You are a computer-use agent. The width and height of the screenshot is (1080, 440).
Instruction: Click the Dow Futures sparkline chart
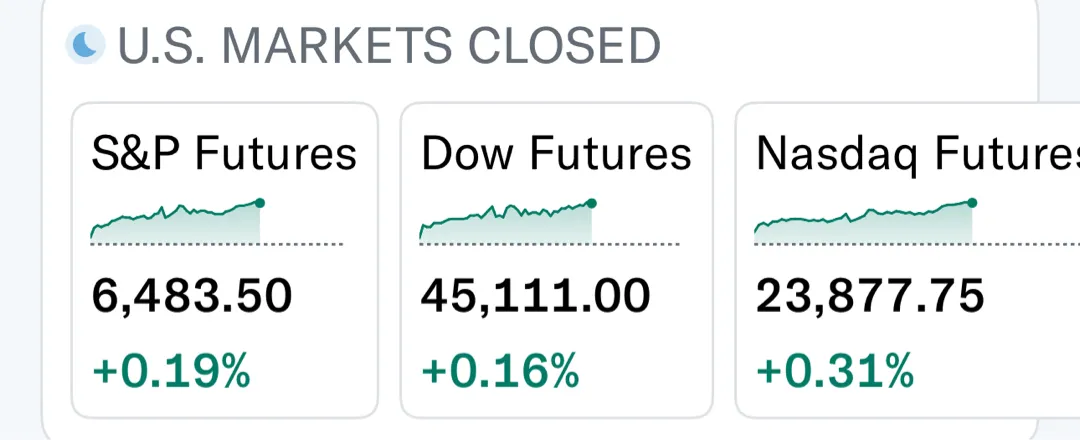[x=506, y=224]
